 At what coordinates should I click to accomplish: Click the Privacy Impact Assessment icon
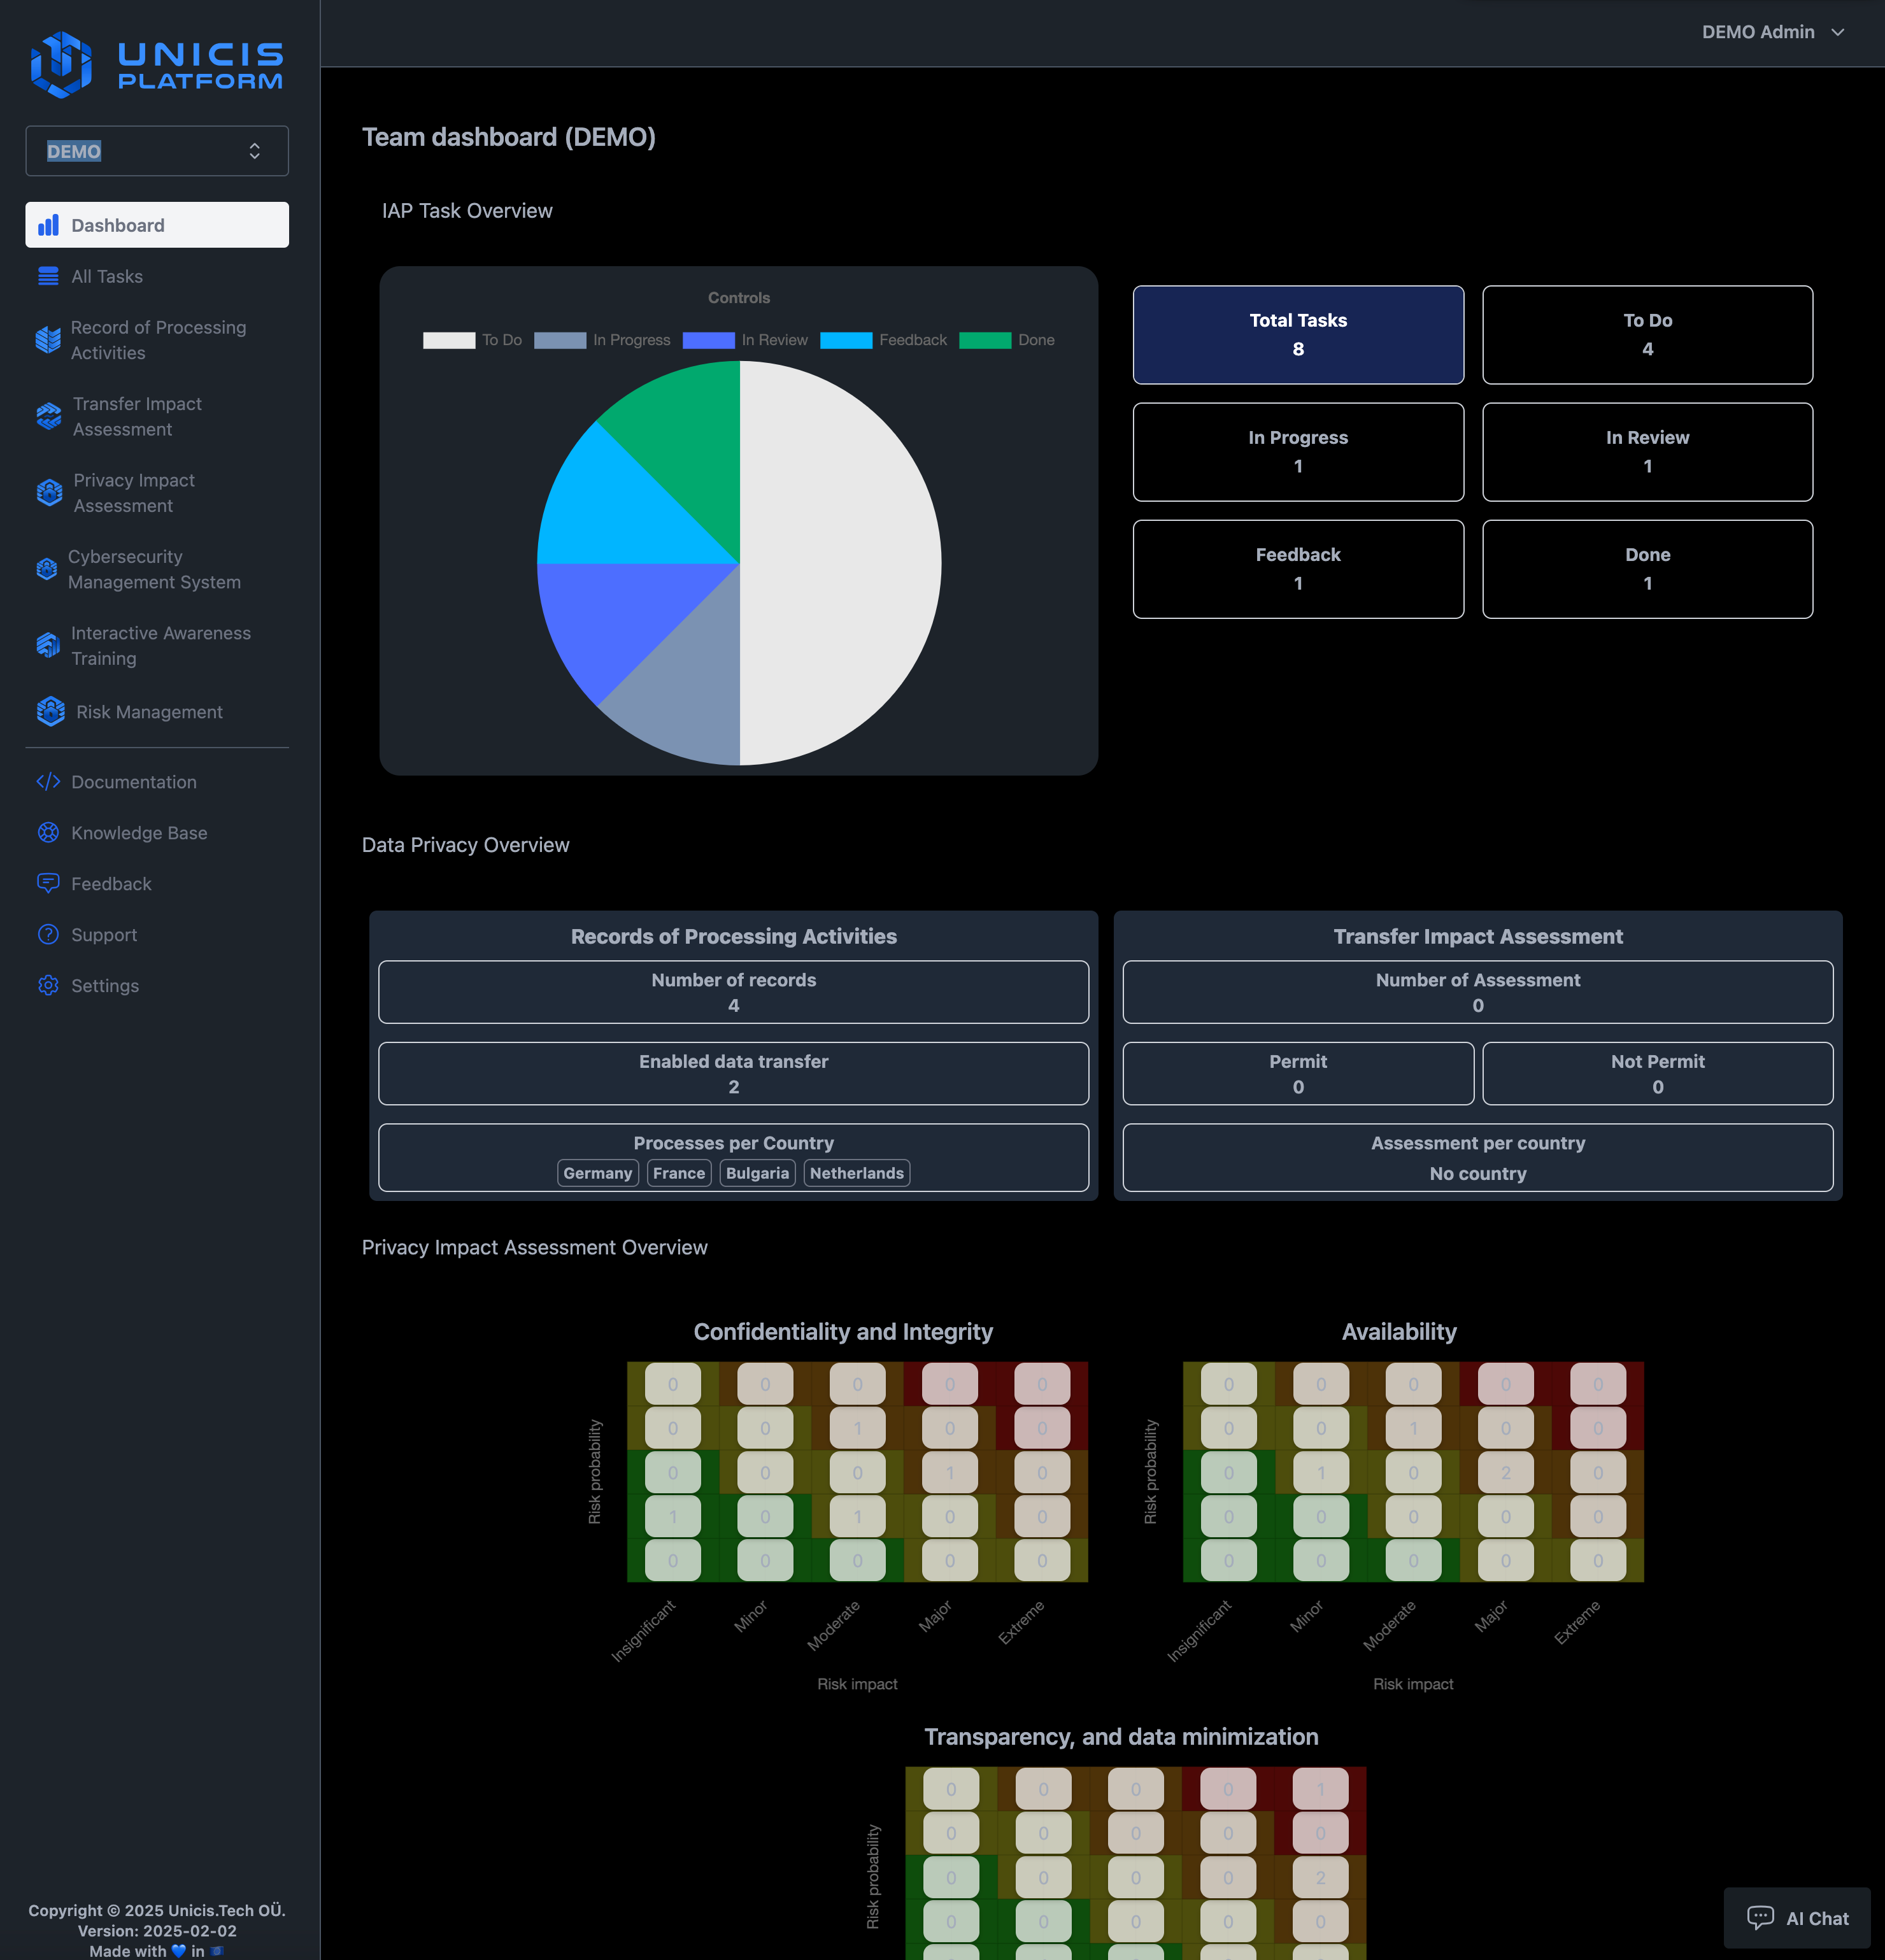pyautogui.click(x=49, y=493)
